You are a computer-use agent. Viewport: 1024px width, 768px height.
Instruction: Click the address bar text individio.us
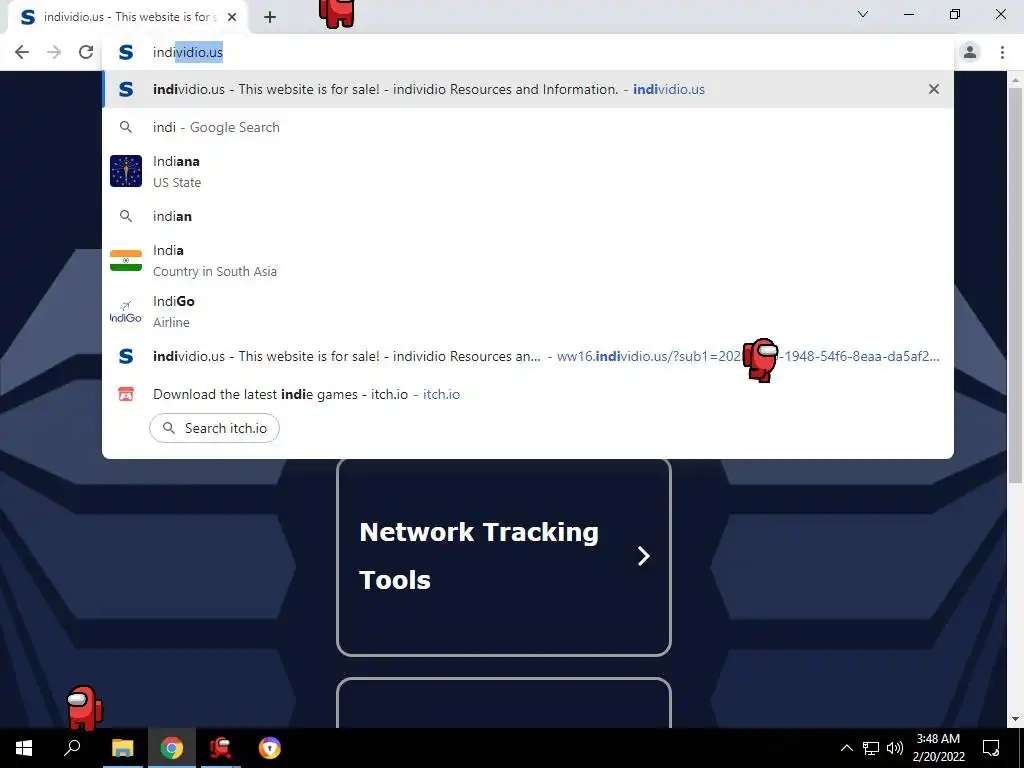(x=187, y=52)
